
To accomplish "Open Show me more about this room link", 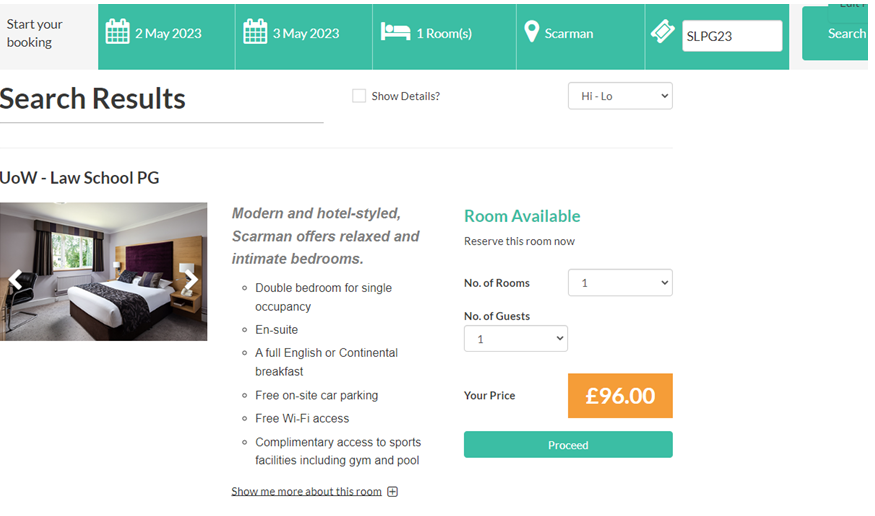I will [306, 492].
